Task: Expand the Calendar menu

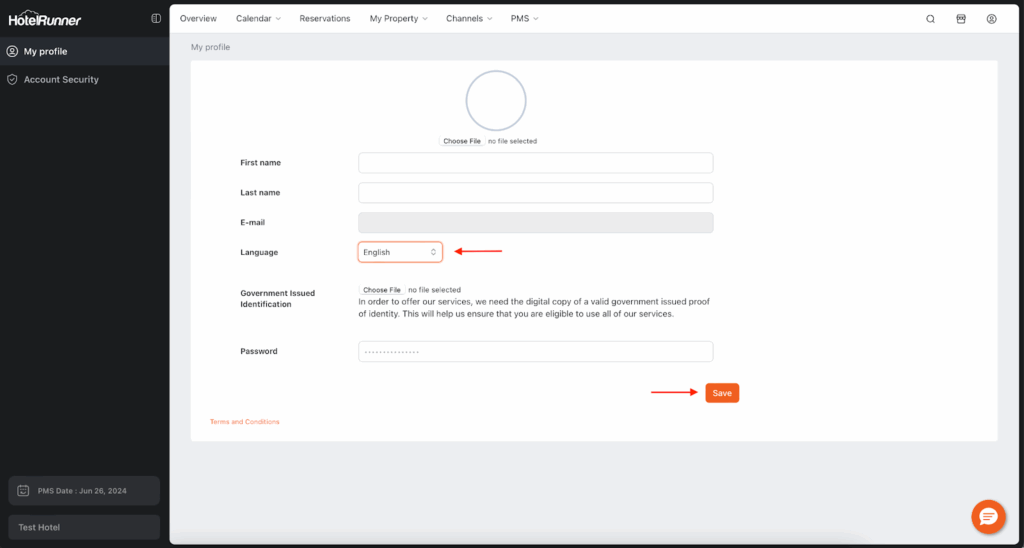Action: pyautogui.click(x=258, y=19)
